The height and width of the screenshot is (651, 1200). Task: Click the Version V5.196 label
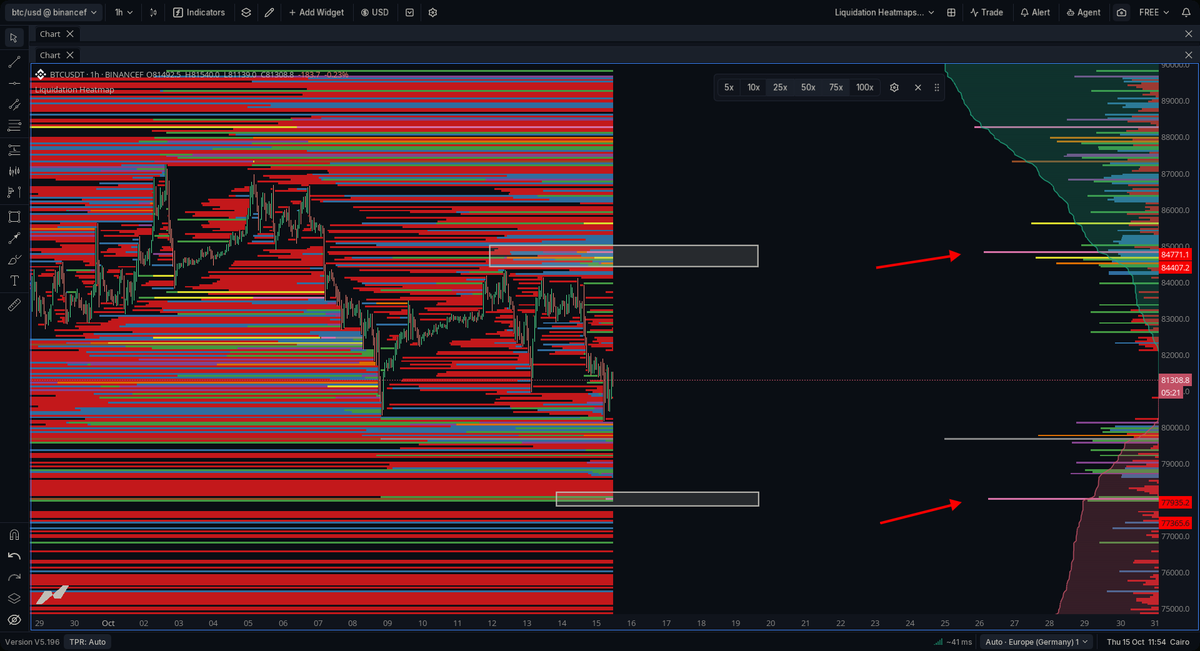click(x=31, y=642)
